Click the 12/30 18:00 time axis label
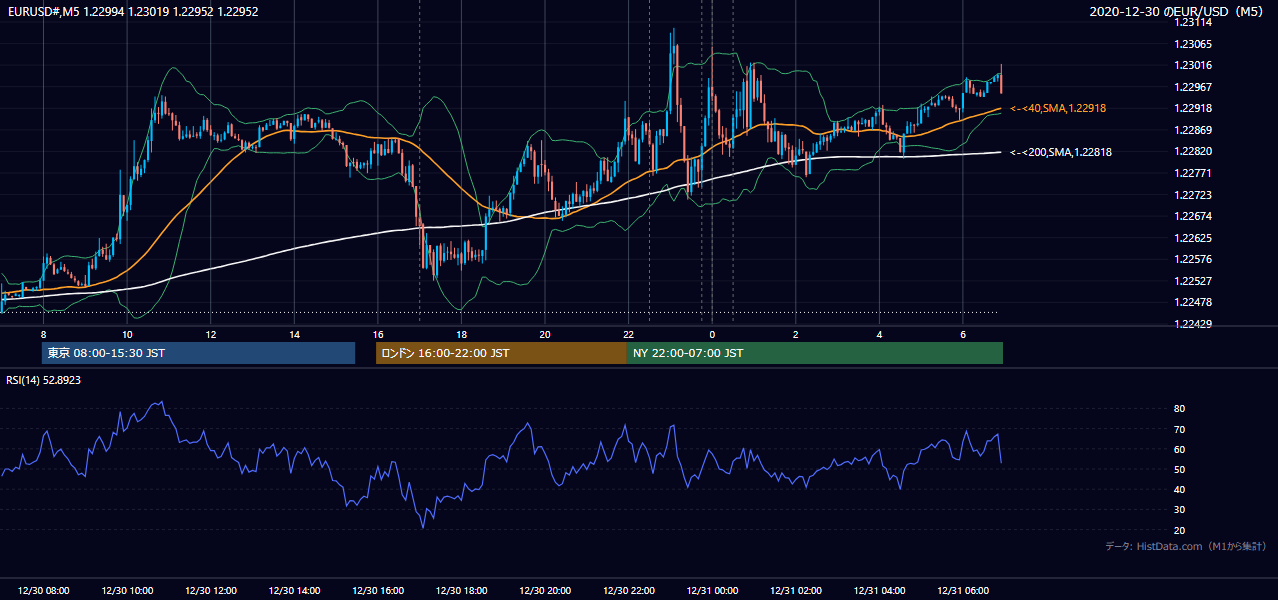 coord(461,591)
